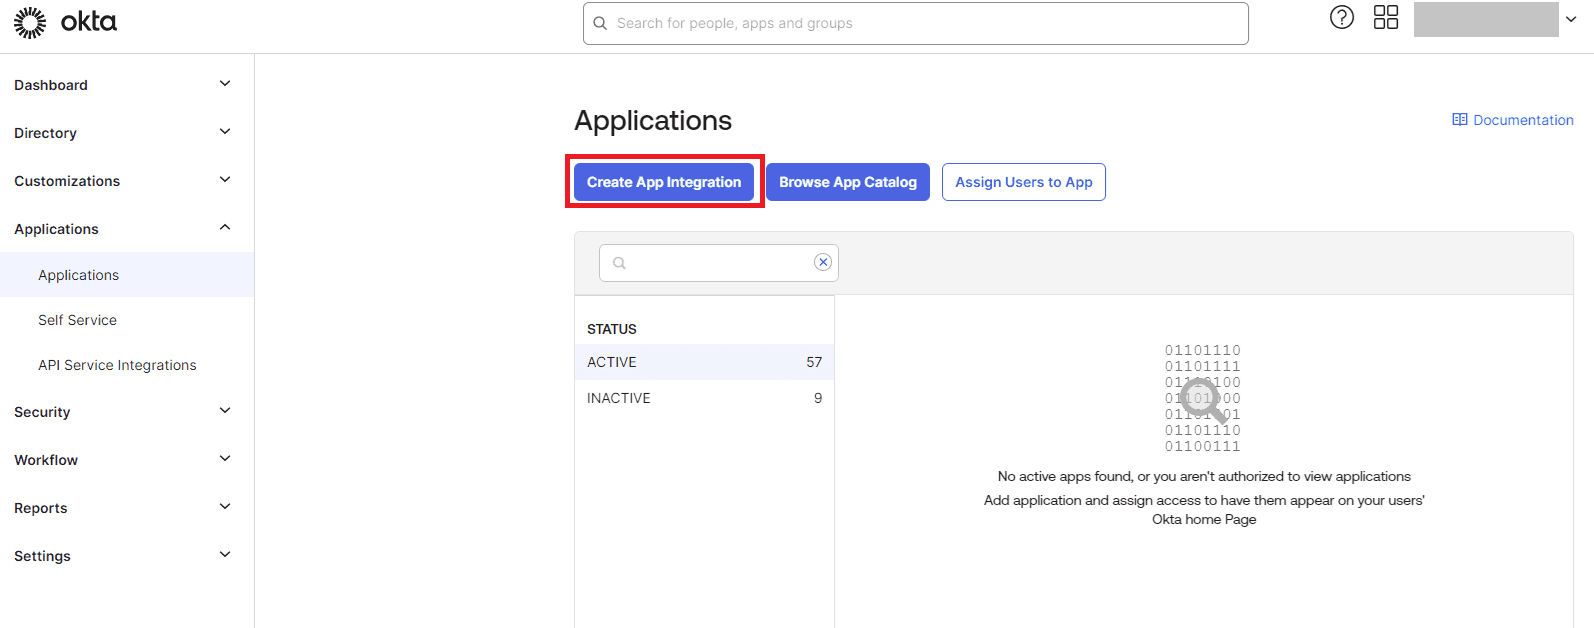Expand the Directory sidebar section
This screenshot has width=1594, height=628.
coord(225,132)
